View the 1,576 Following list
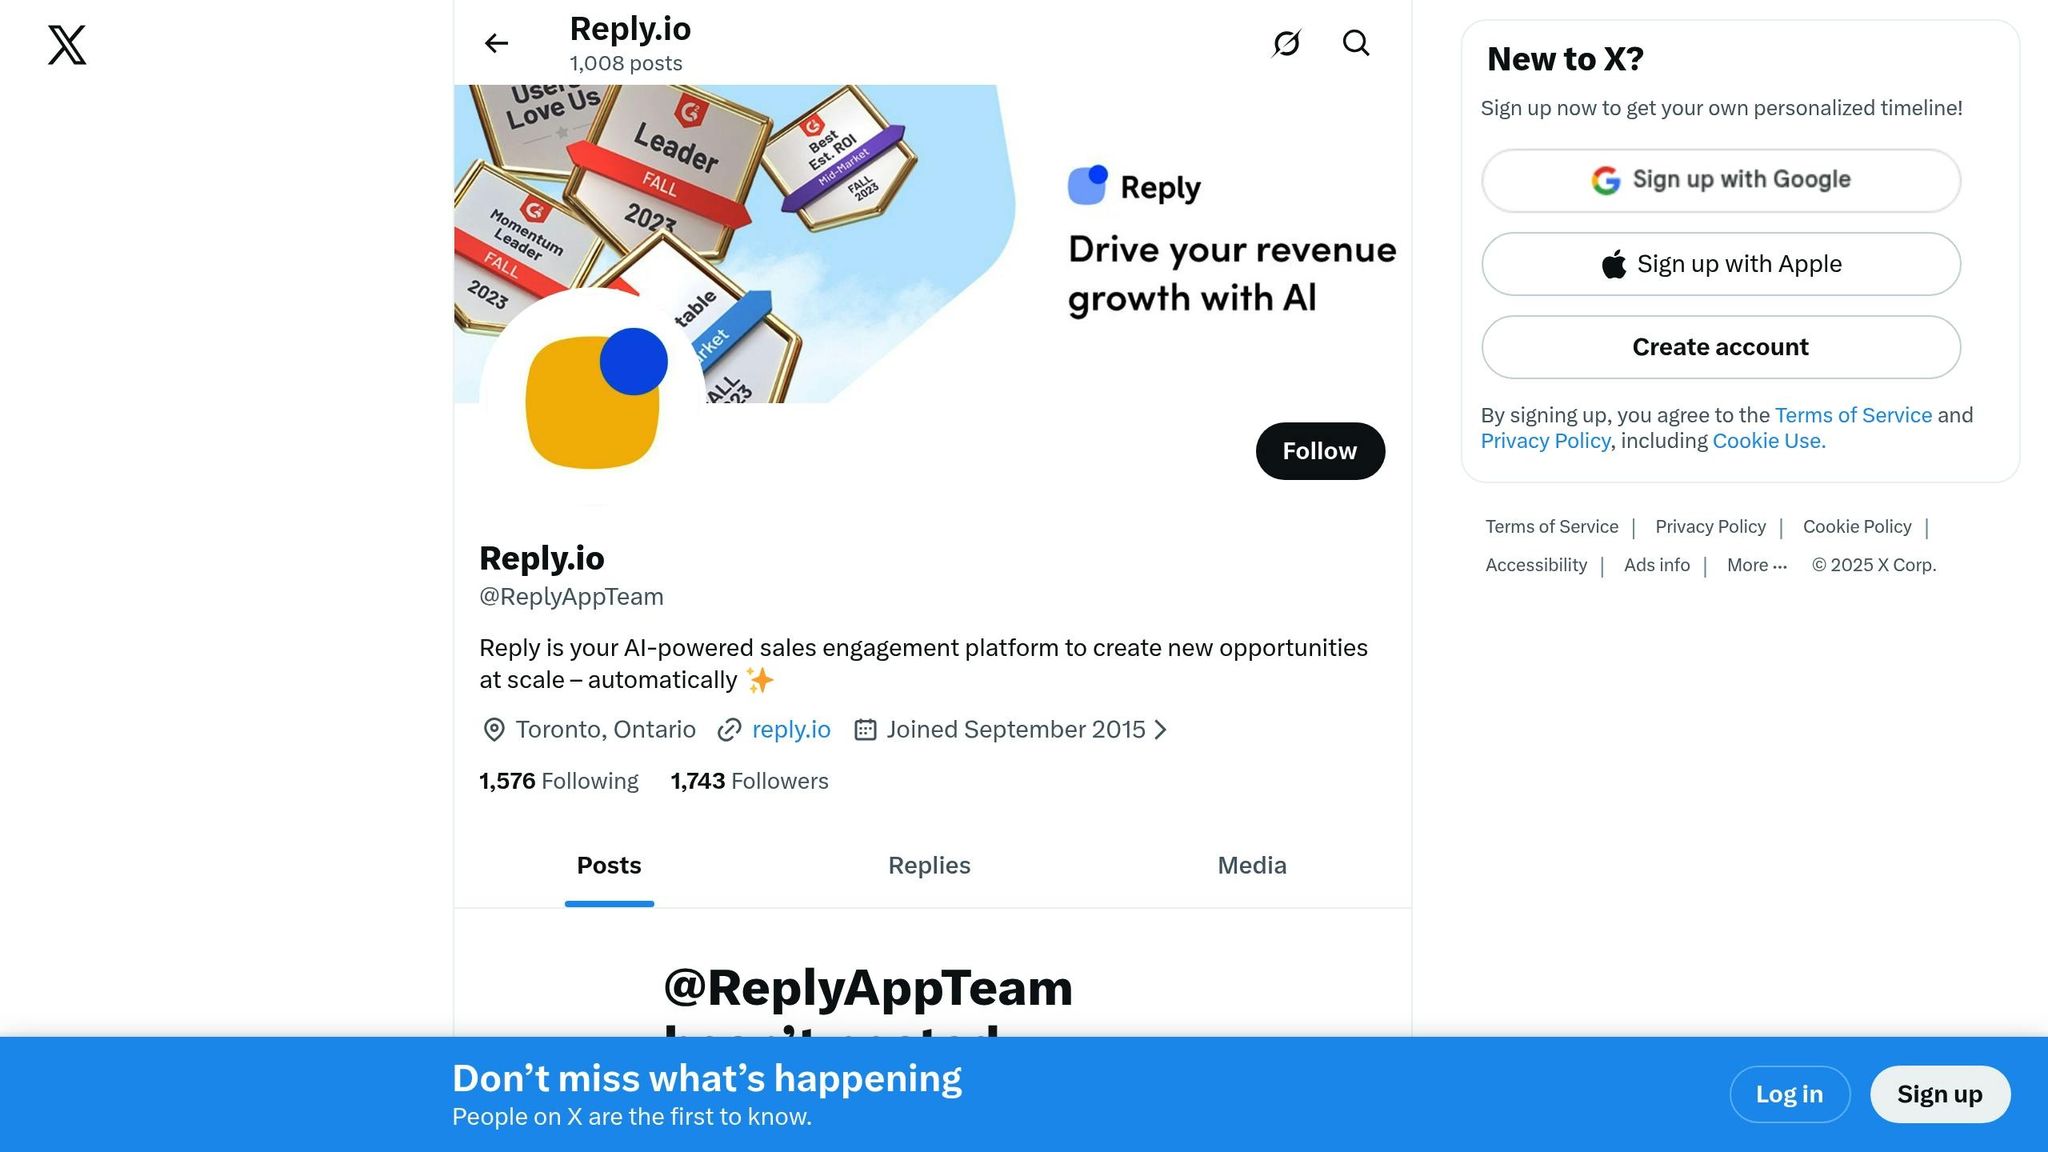Screen dimensions: 2048x1152 558,781
